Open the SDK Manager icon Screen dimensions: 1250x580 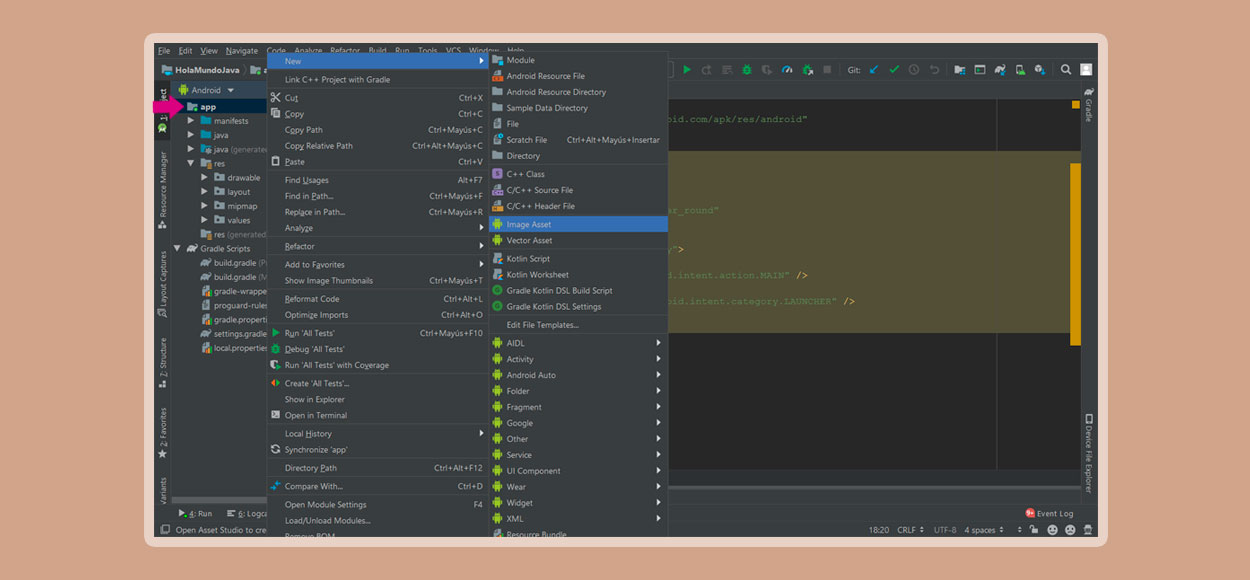click(1040, 70)
